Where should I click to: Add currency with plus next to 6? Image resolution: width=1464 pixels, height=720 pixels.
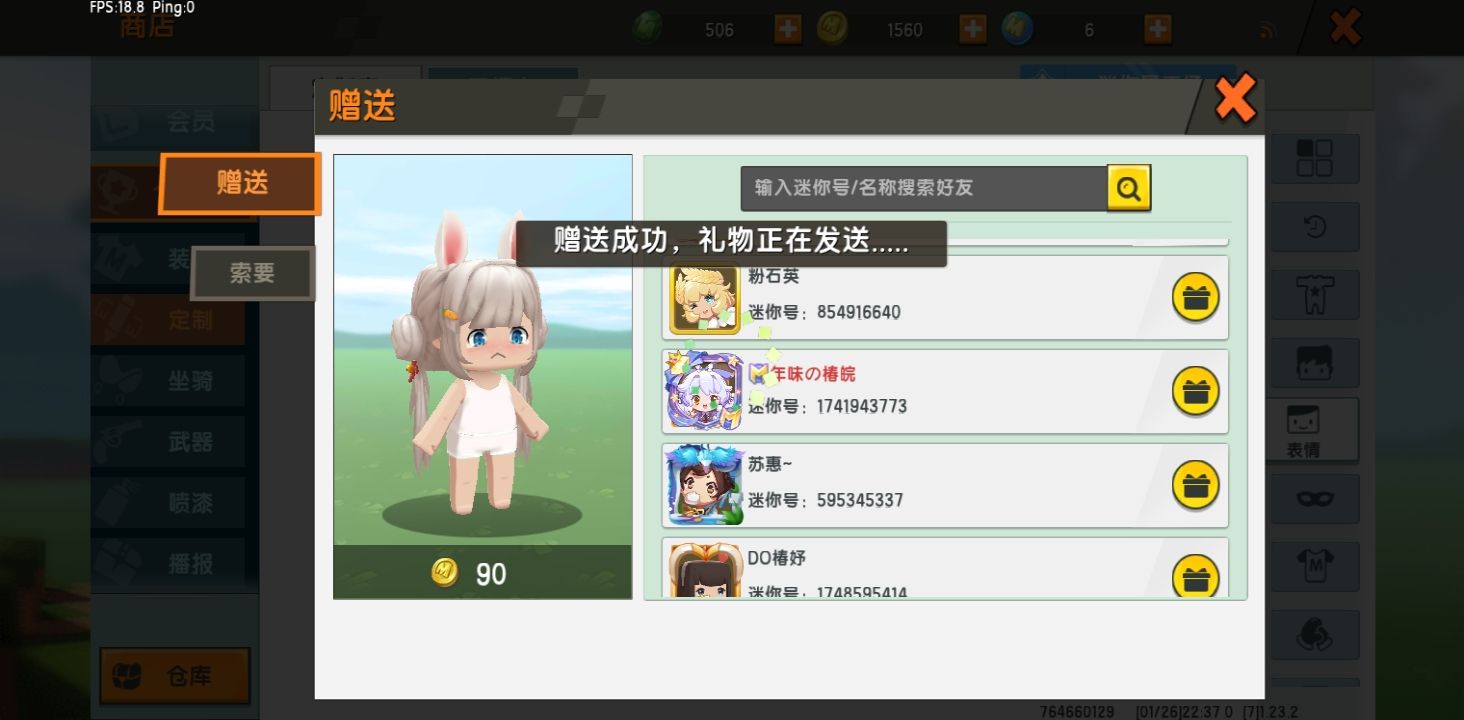coord(1157,29)
